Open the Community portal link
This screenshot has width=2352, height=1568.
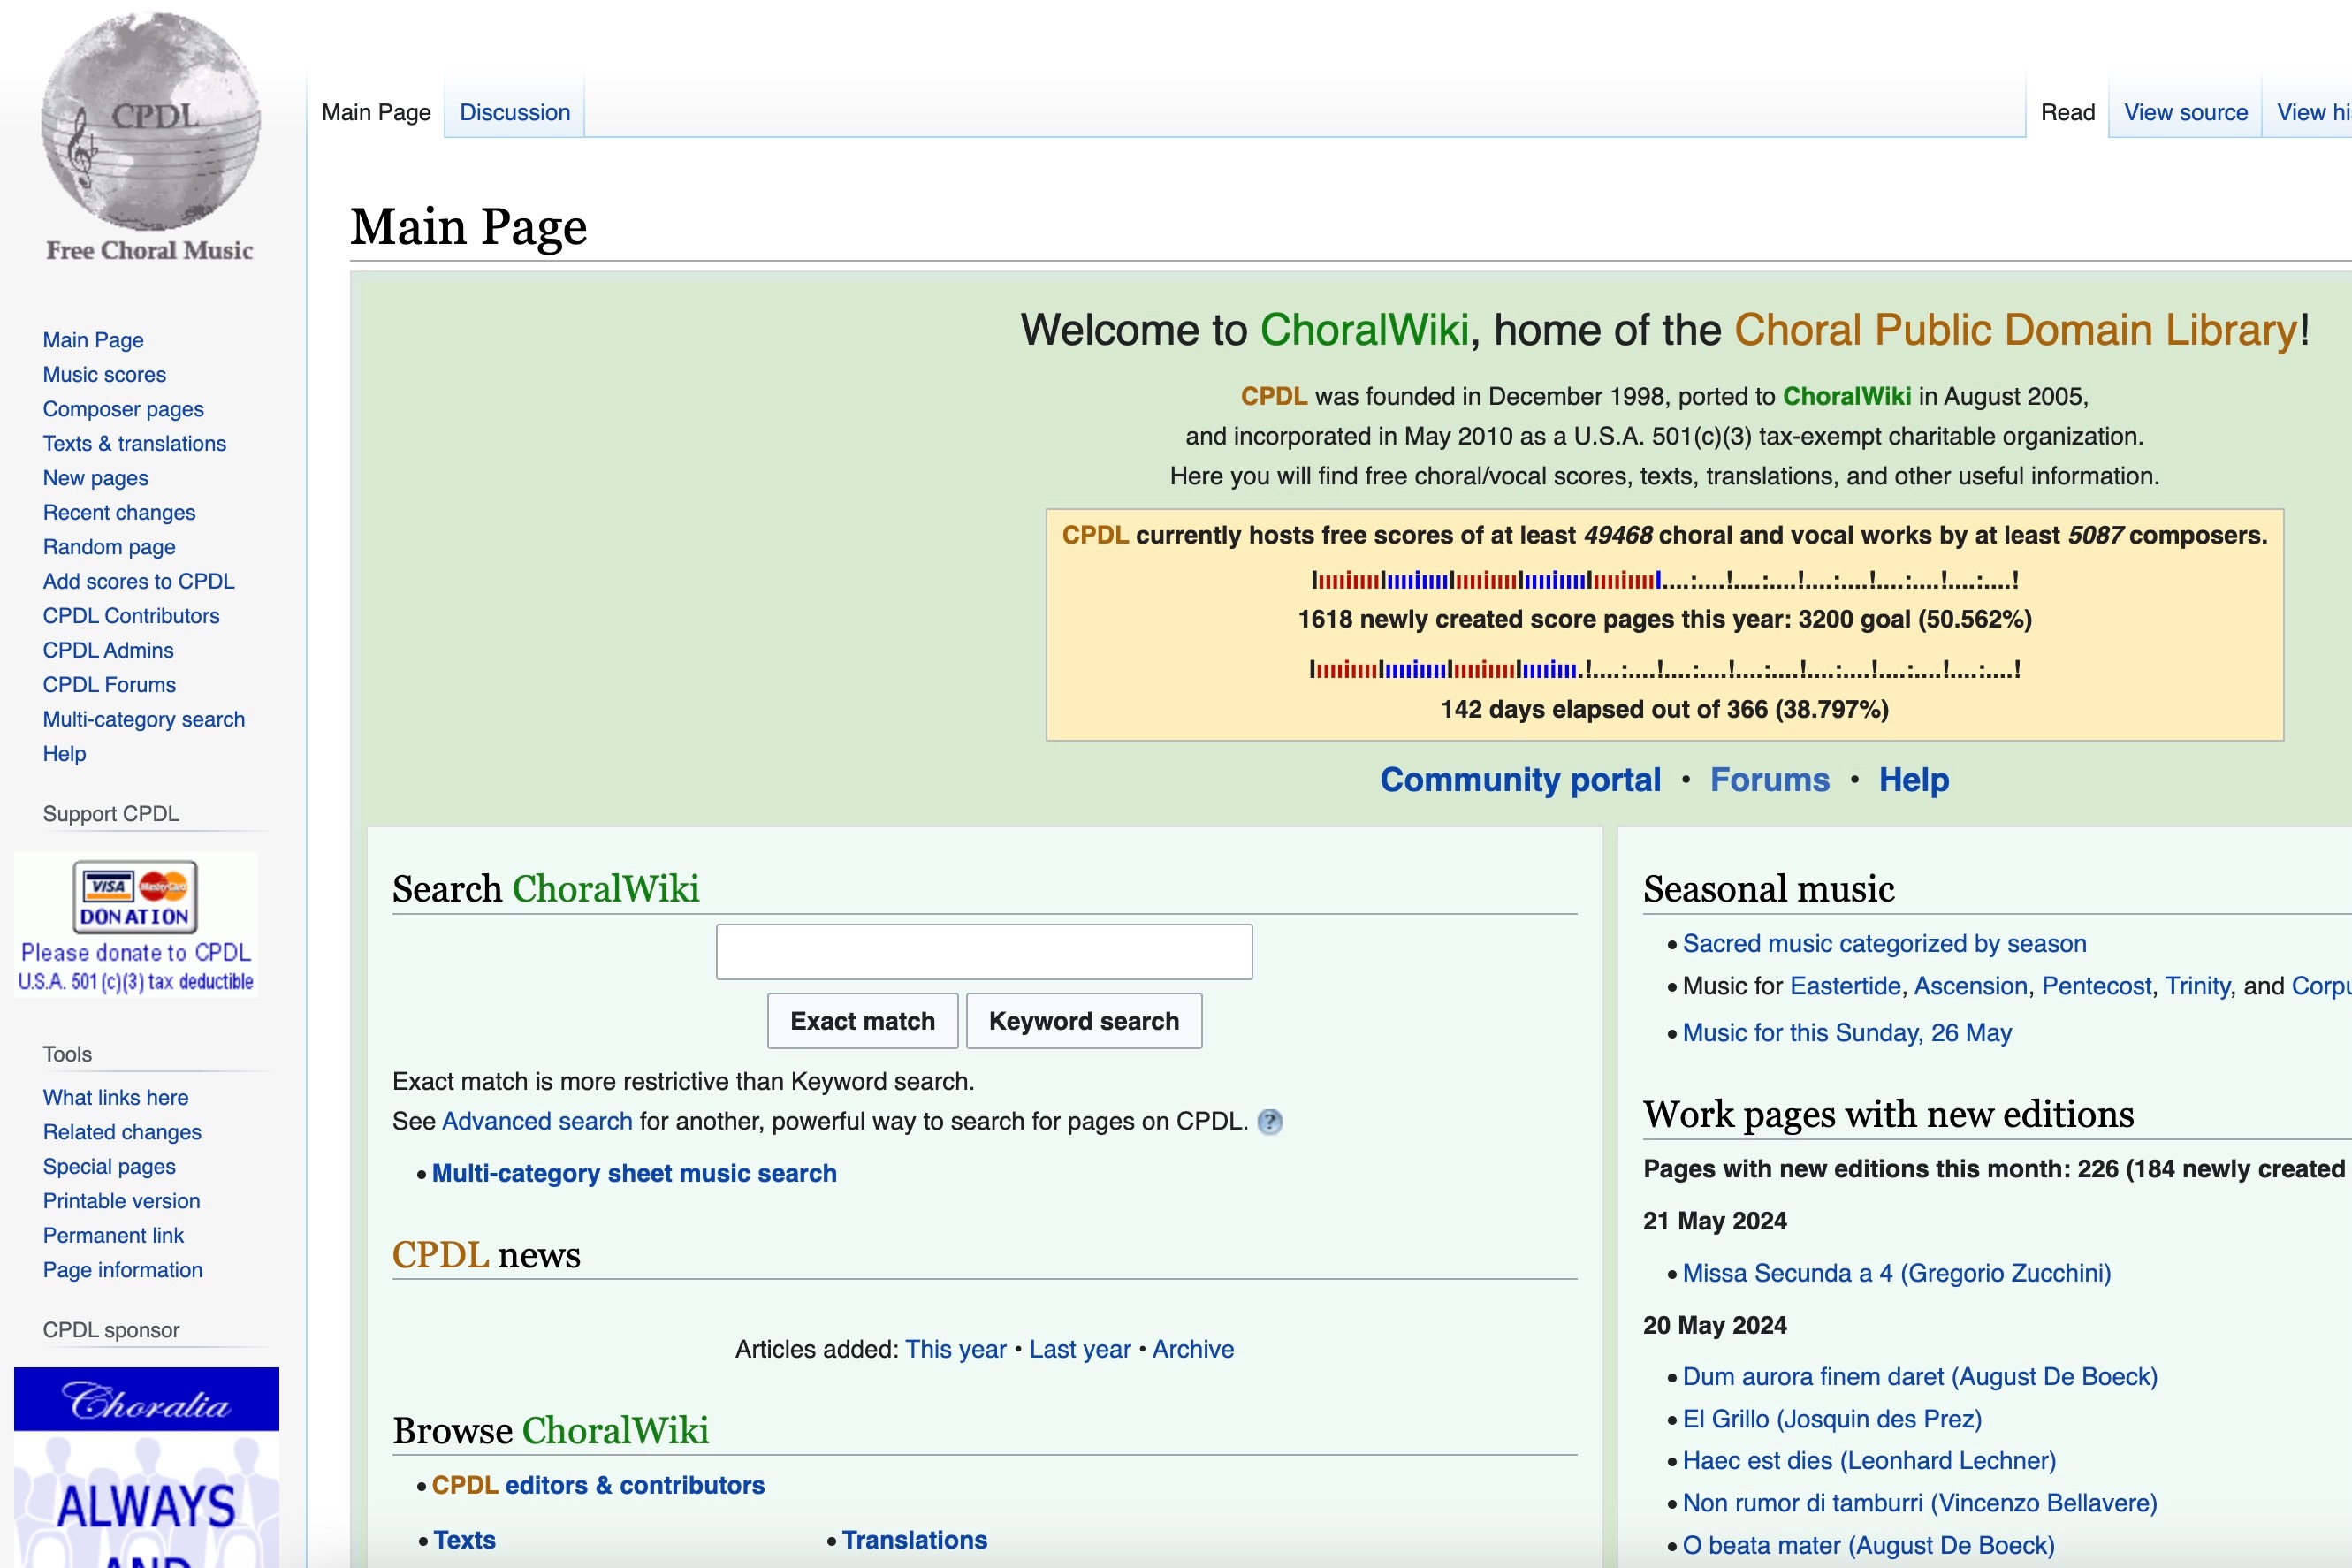coord(1520,780)
